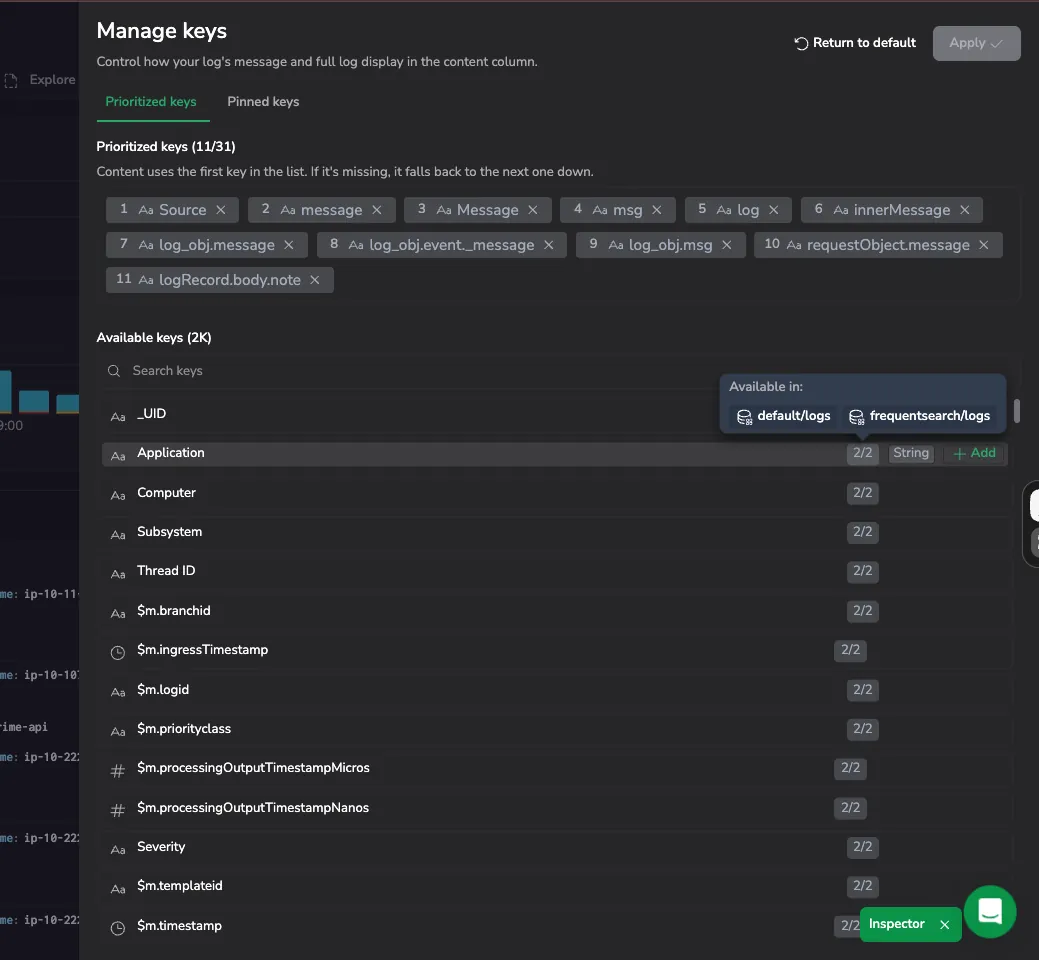
Task: Click the innerMessage chip label
Action: [x=902, y=210]
